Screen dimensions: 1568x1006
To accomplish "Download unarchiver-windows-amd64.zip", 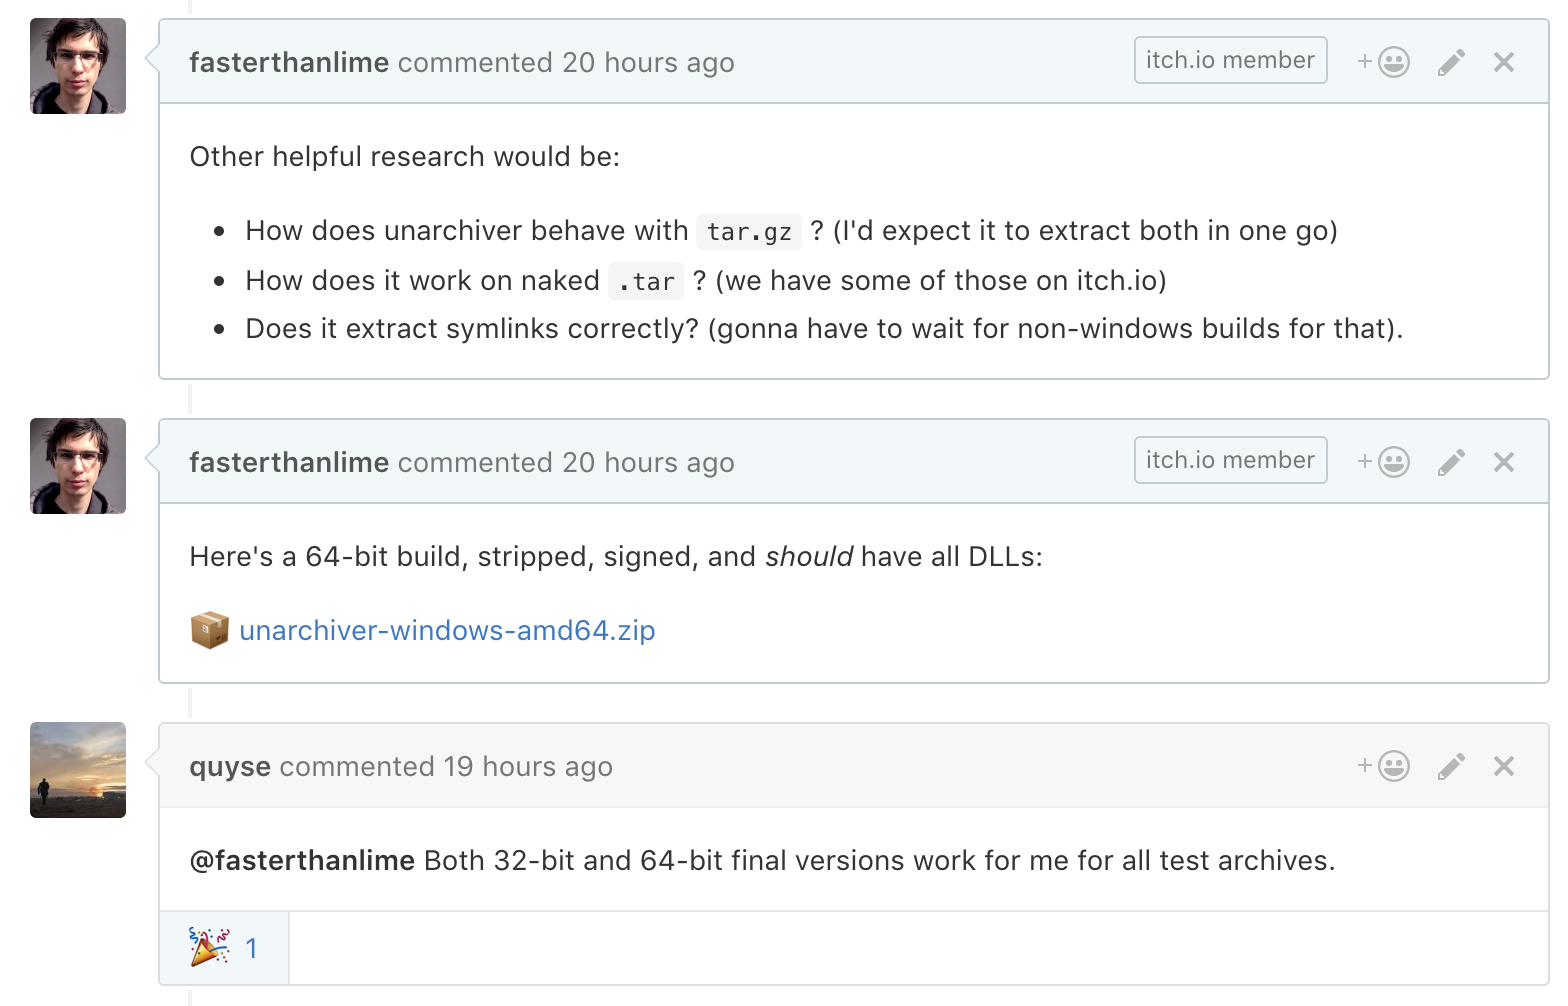I will click(x=447, y=631).
